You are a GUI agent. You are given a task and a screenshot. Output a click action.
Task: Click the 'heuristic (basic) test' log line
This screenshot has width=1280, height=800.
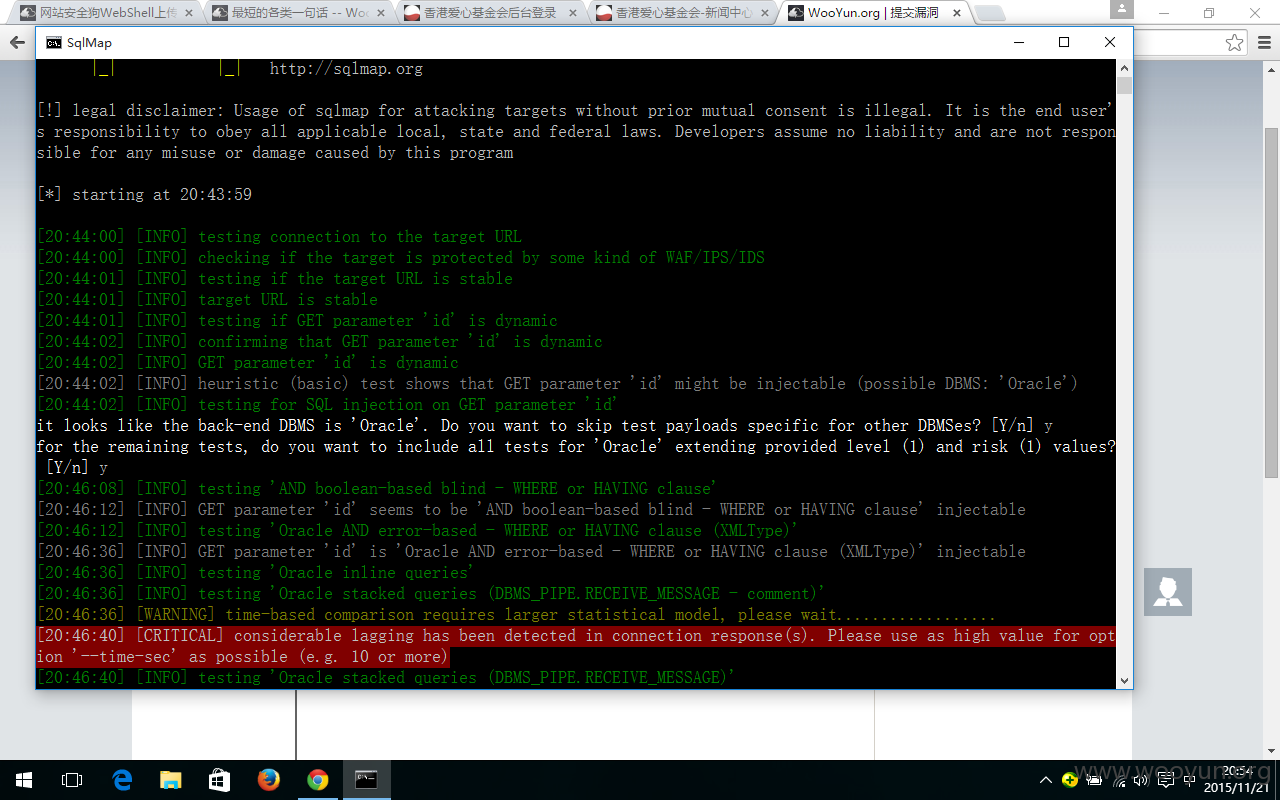[557, 384]
